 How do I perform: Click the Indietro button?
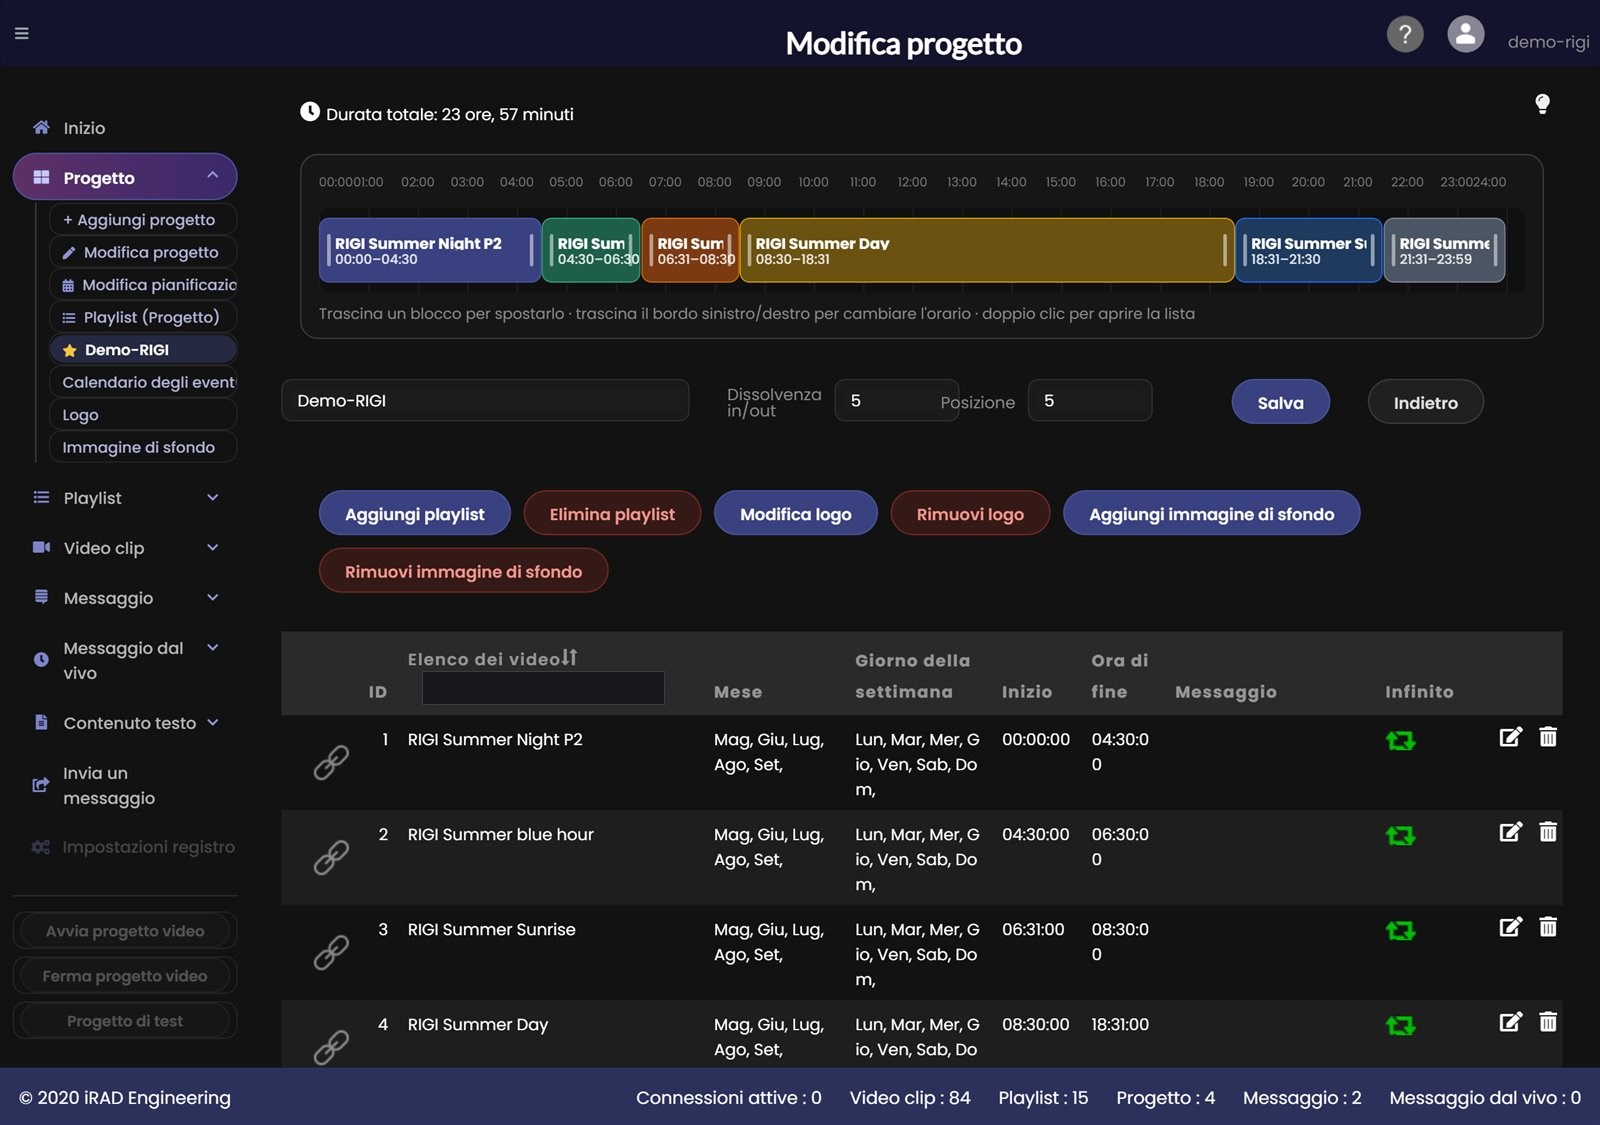click(x=1425, y=402)
